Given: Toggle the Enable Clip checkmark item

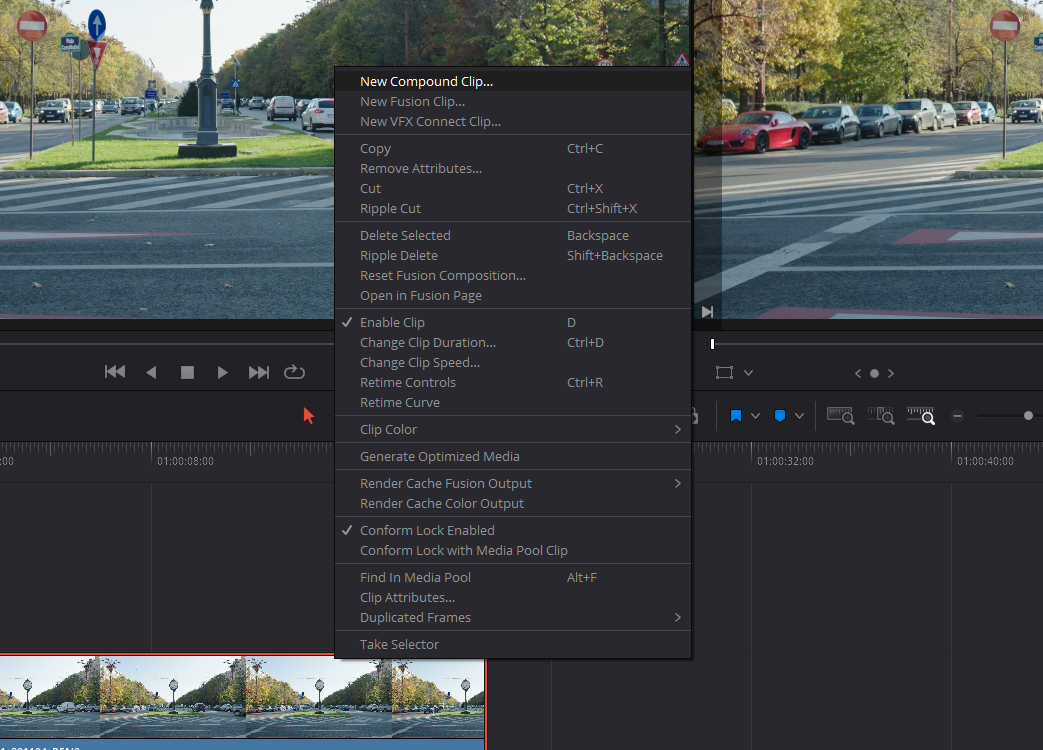Looking at the screenshot, I should click(x=513, y=322).
